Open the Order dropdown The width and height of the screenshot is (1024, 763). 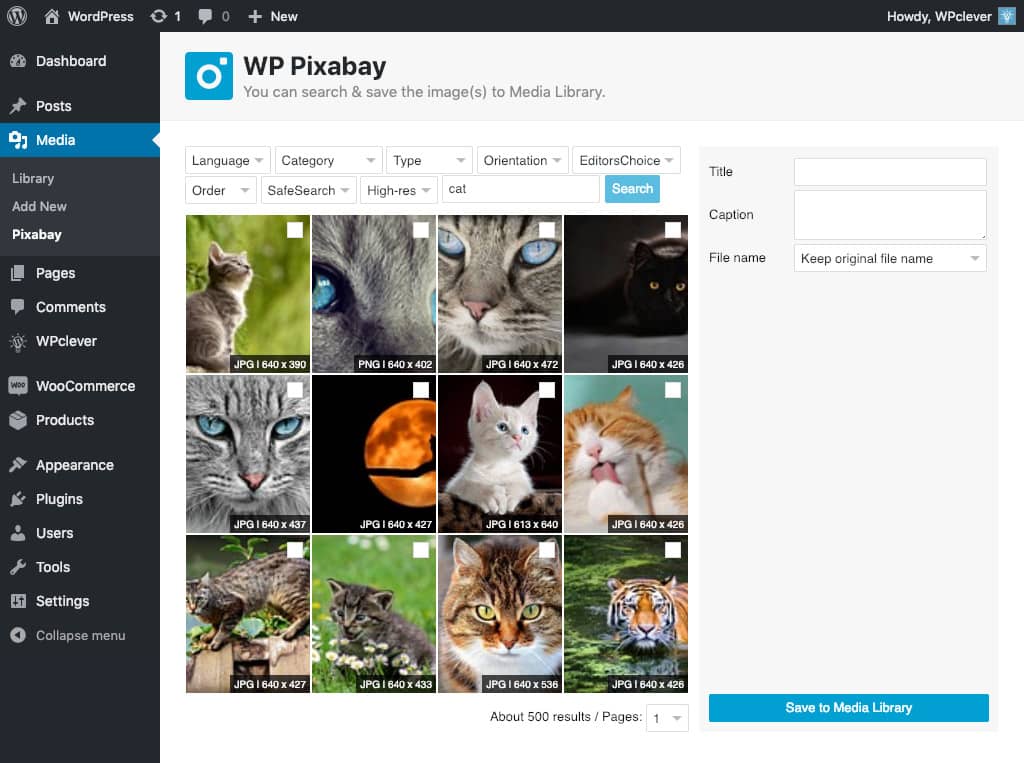[x=221, y=190]
